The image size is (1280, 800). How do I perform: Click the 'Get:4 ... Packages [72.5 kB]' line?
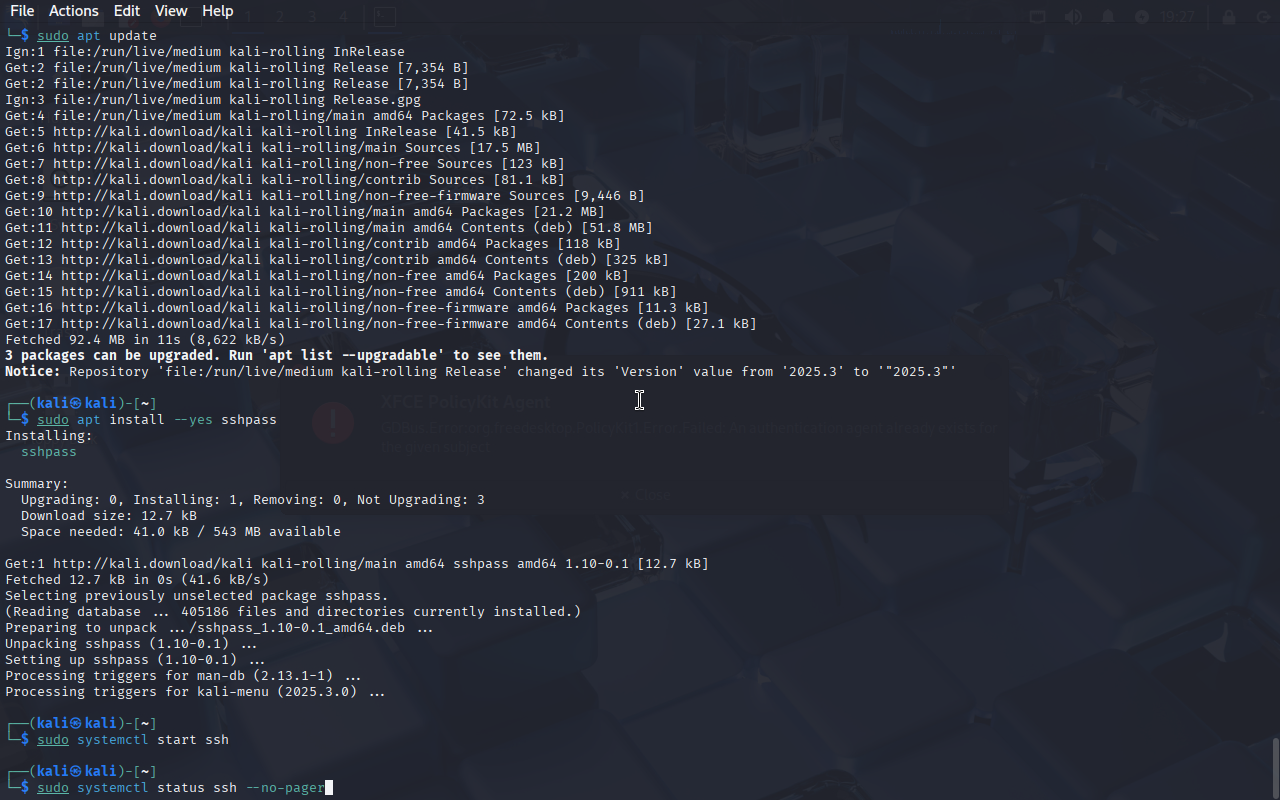[285, 116]
